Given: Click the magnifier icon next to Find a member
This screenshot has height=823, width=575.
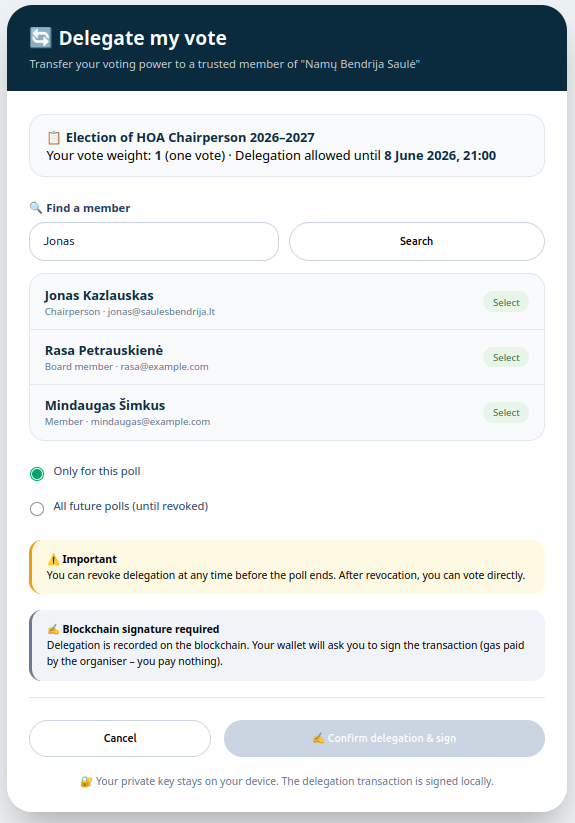Looking at the screenshot, I should (36, 208).
